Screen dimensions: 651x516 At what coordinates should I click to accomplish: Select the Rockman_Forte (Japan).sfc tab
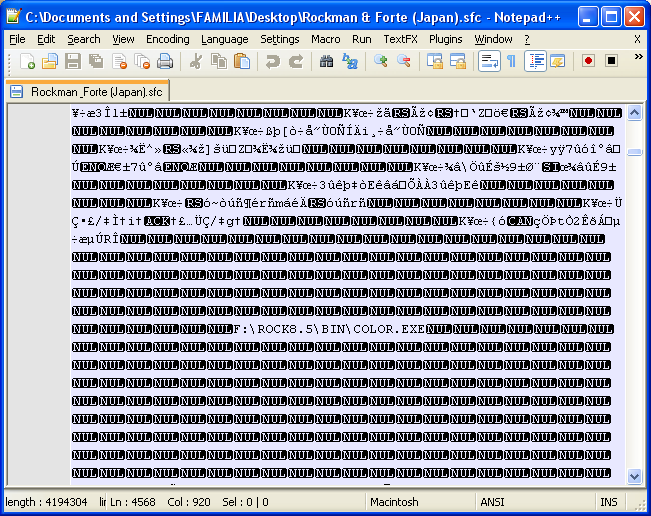point(88,91)
